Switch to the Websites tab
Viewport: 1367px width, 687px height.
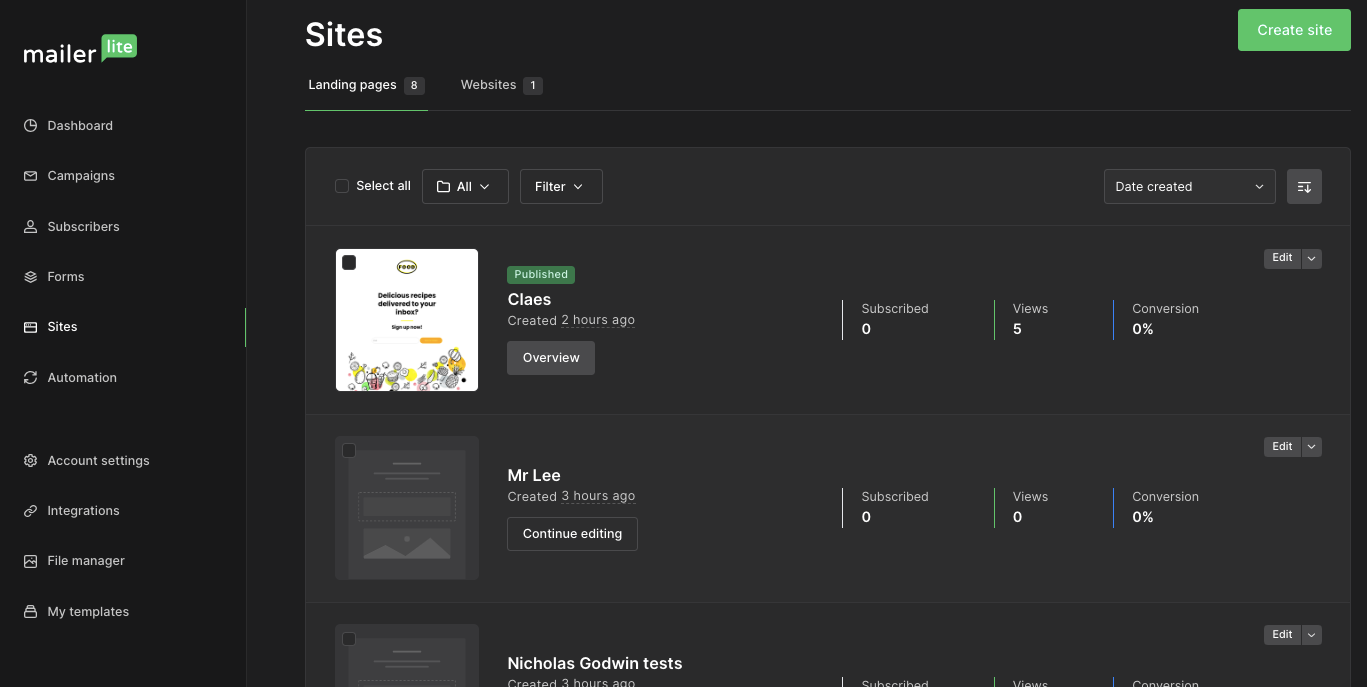(501, 85)
